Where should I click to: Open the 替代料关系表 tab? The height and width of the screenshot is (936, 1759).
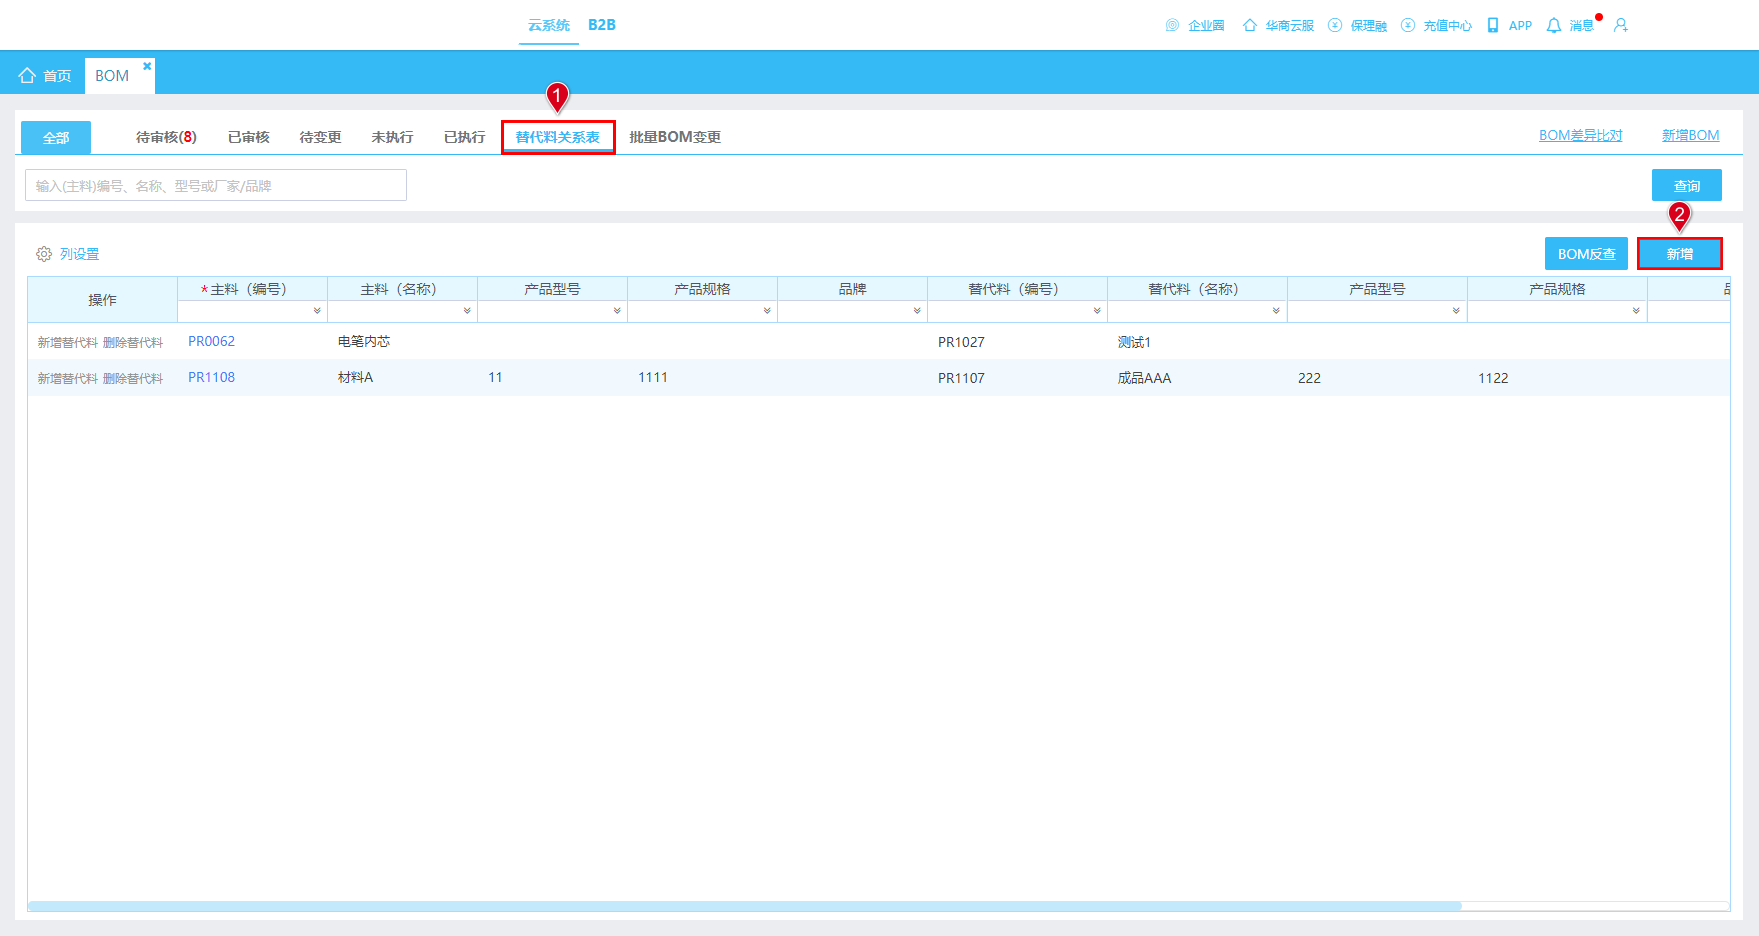[x=558, y=137]
